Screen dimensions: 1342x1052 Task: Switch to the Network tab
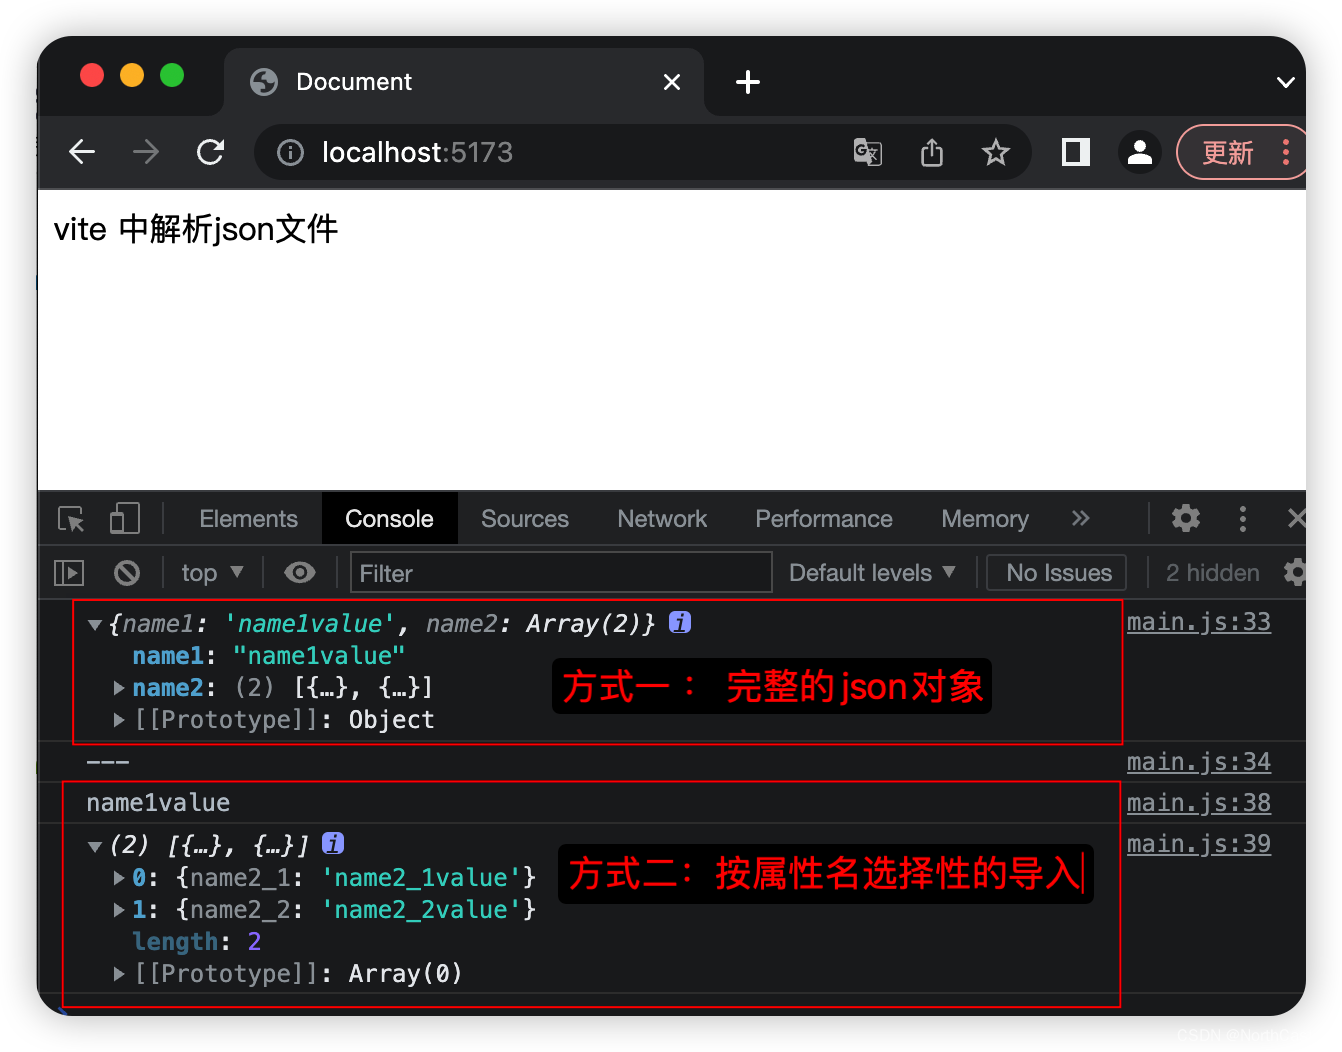click(x=662, y=519)
